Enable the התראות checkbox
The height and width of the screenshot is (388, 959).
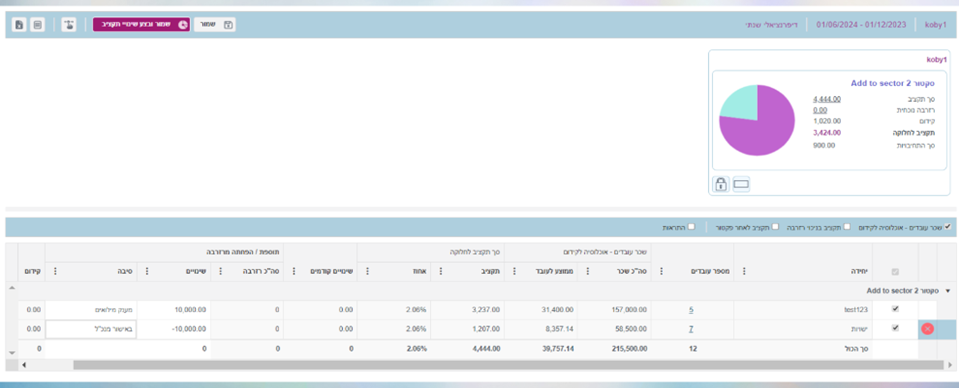pos(691,226)
